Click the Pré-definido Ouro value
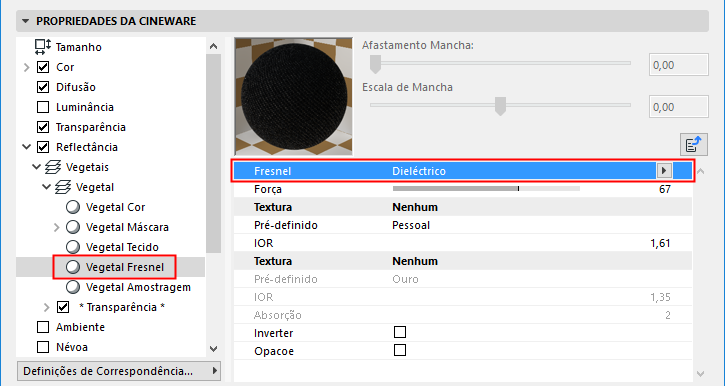 pos(405,279)
